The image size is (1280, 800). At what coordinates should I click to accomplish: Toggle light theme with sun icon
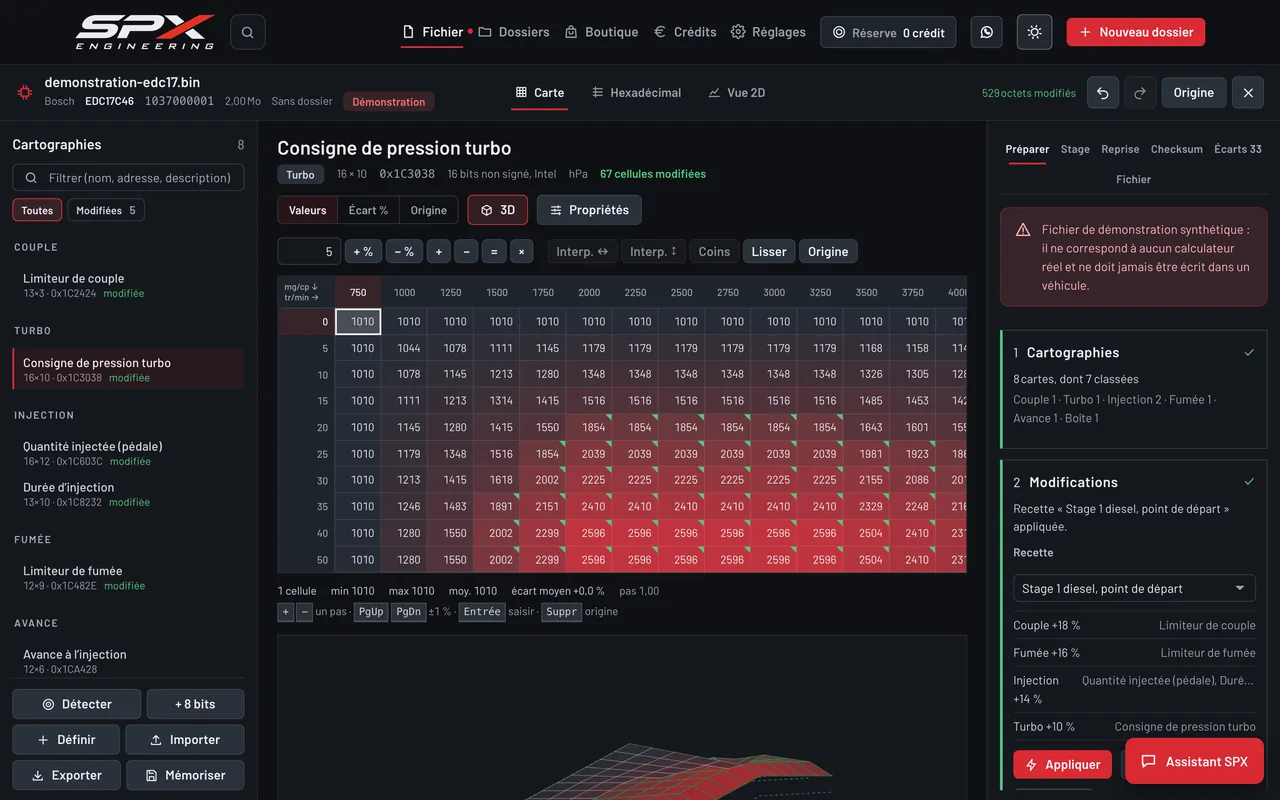tap(1034, 32)
